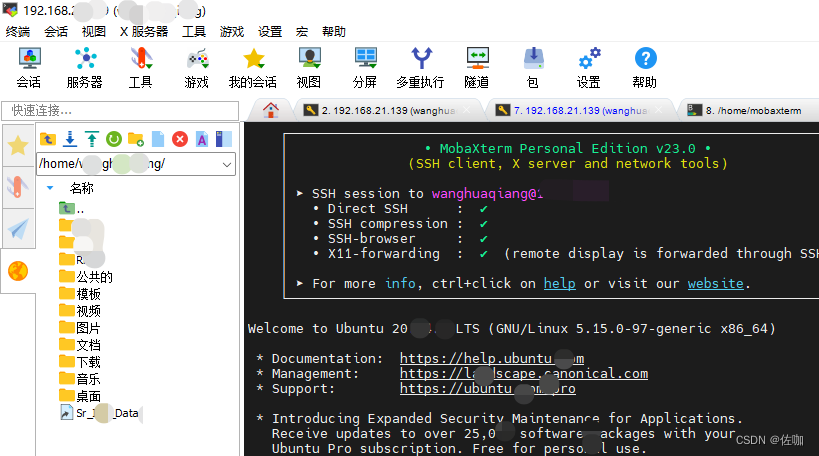Select the 公共的 folder
Image resolution: width=819 pixels, height=456 pixels.
86,277
